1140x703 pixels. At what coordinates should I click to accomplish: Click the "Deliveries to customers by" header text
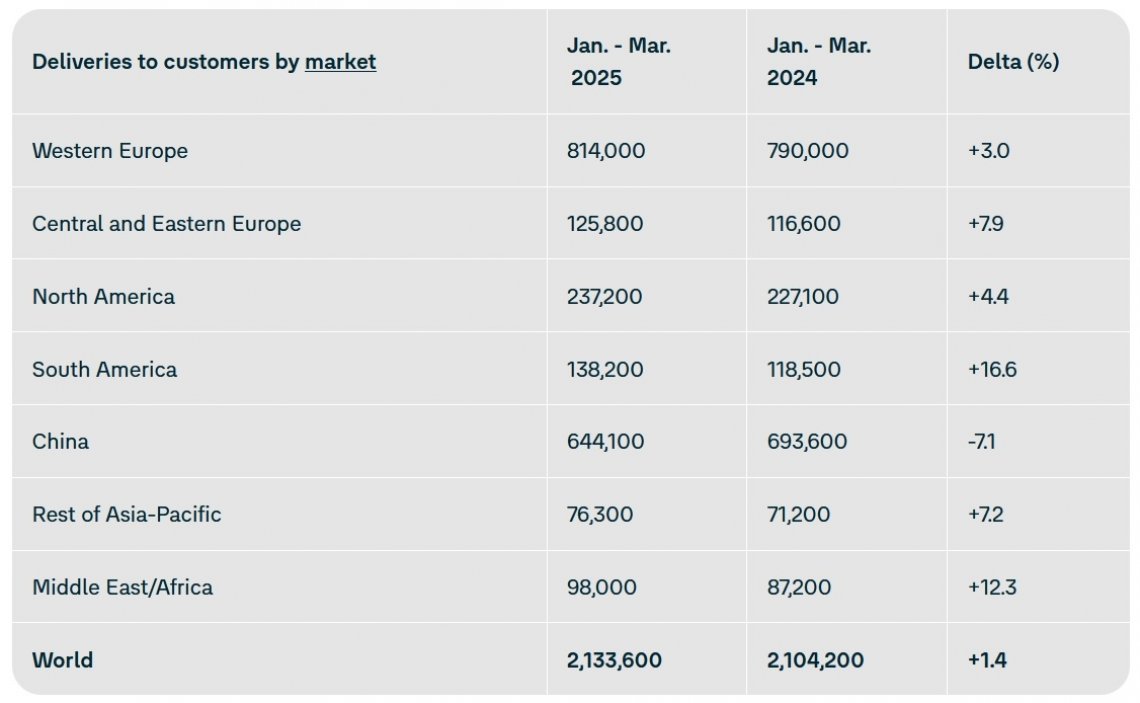(x=166, y=62)
